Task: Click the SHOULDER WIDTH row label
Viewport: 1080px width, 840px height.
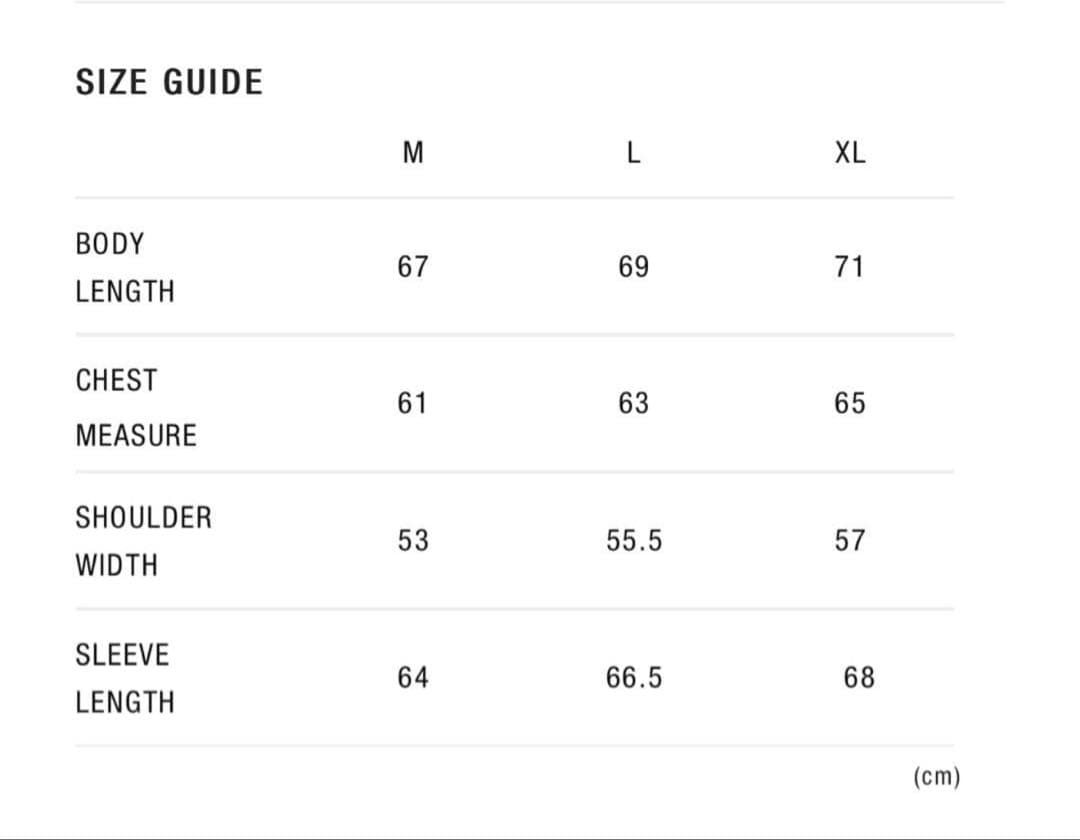Action: point(143,541)
